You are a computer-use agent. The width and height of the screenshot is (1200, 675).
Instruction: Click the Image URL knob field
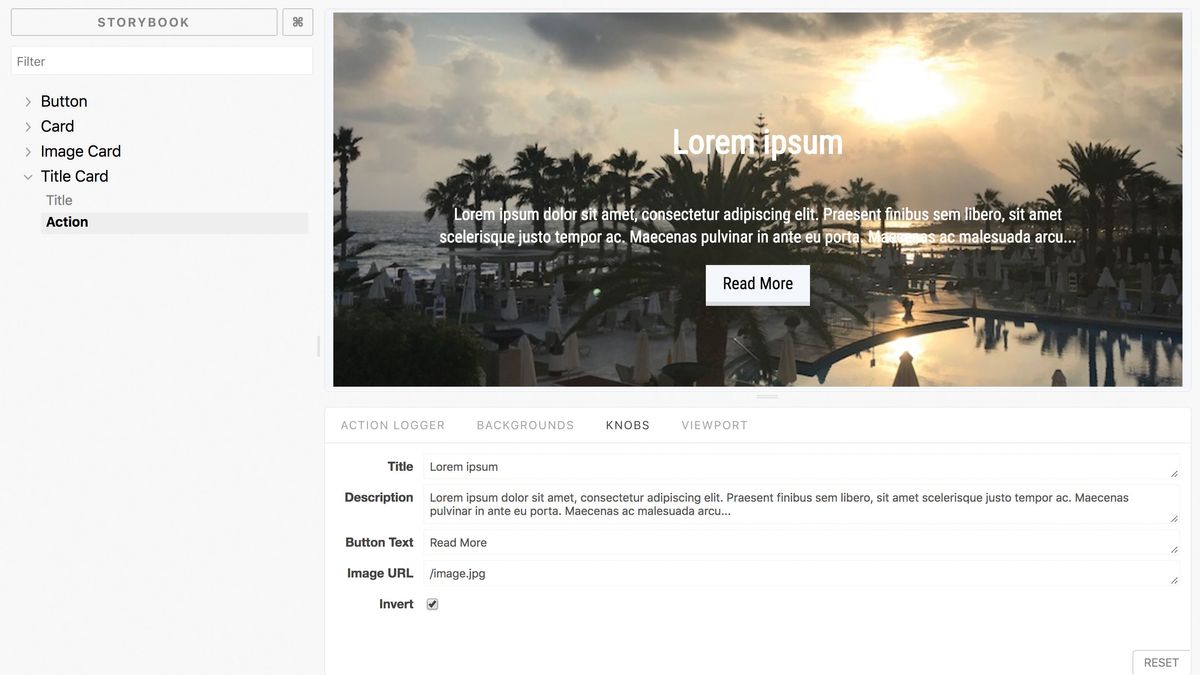click(802, 573)
